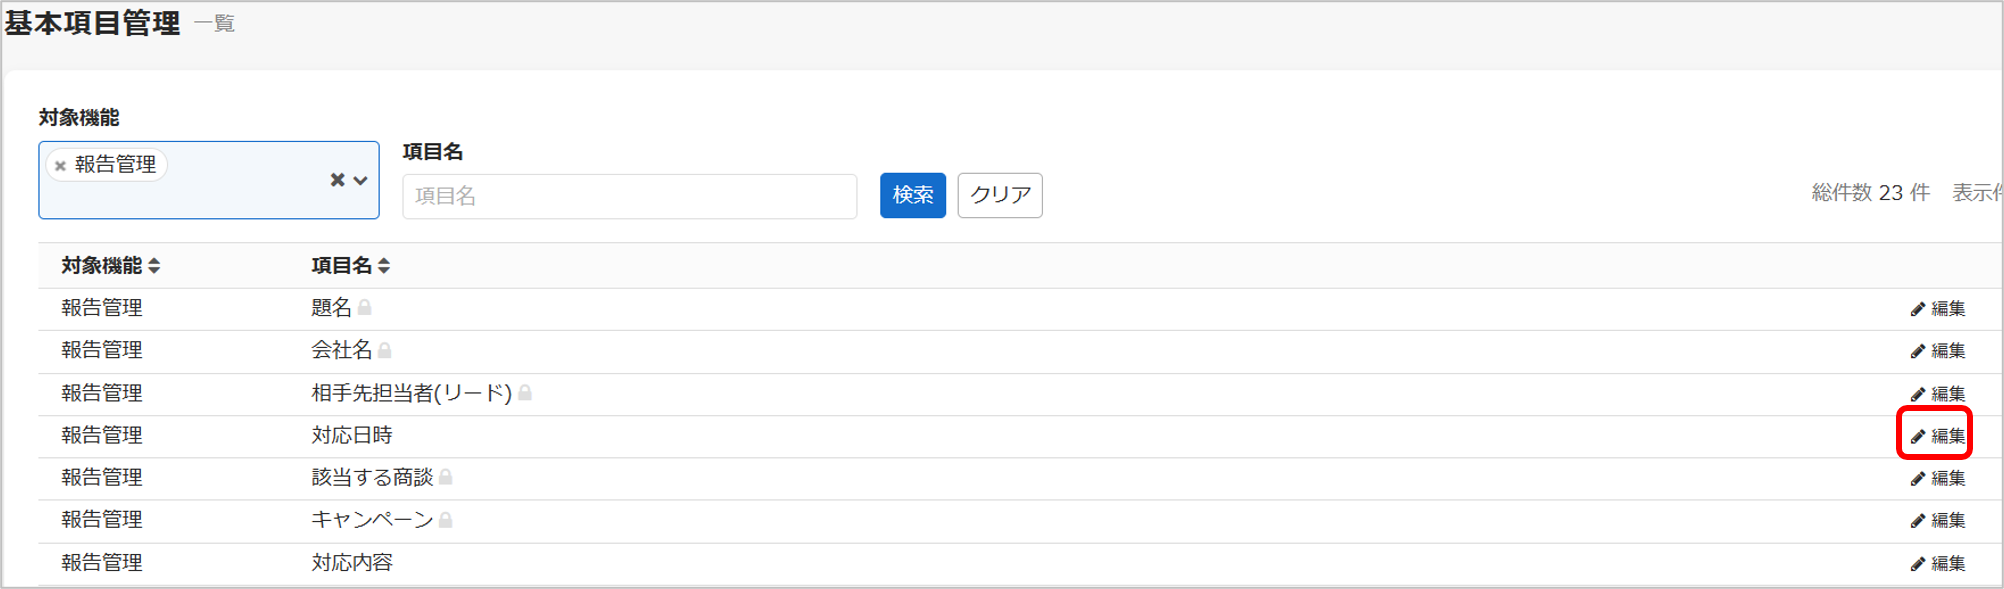
Task: Sort by 対象機能 column header
Action: point(110,265)
